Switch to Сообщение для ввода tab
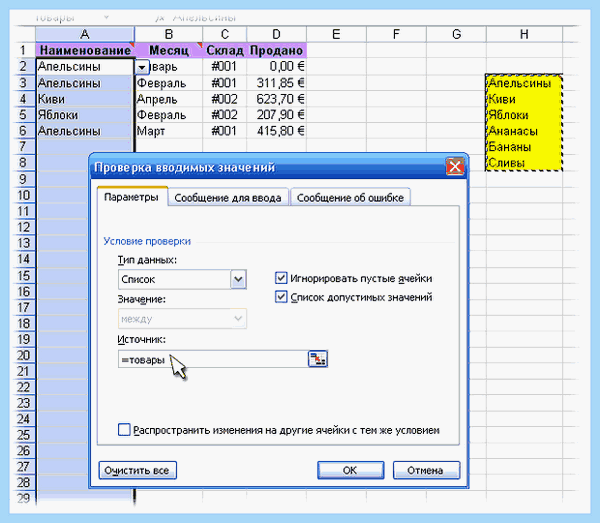Screen dimensions: 600x523 pos(228,197)
